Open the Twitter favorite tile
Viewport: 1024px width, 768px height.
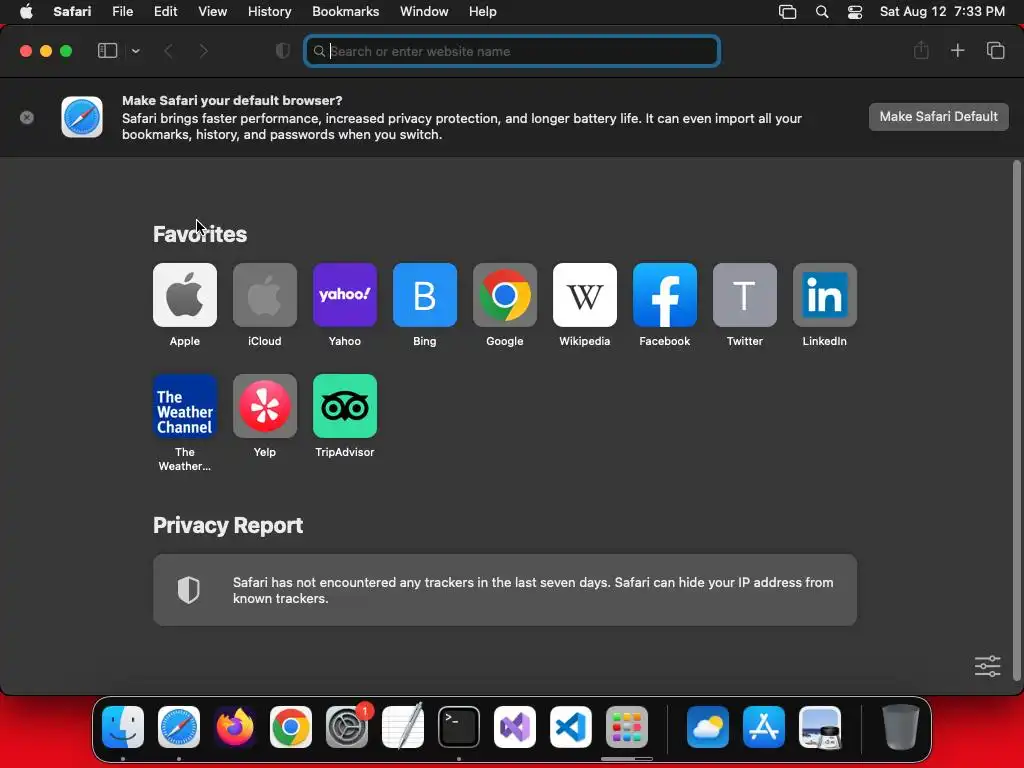[744, 295]
